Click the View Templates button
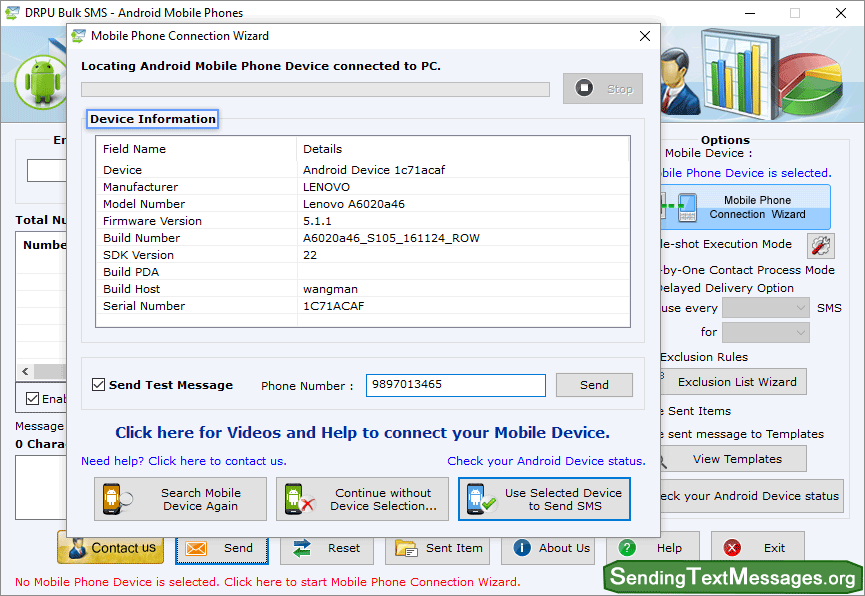This screenshot has width=865, height=596. click(x=734, y=459)
